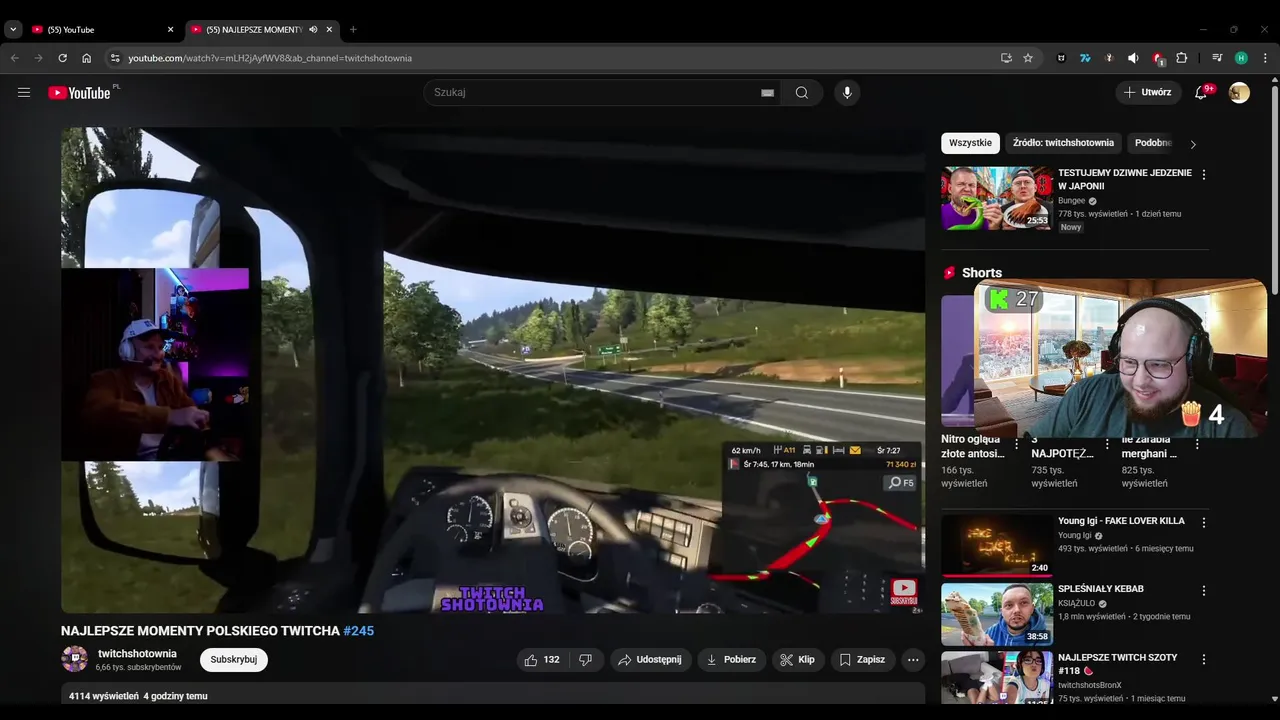Select the Podobne filter chip

1152,143
